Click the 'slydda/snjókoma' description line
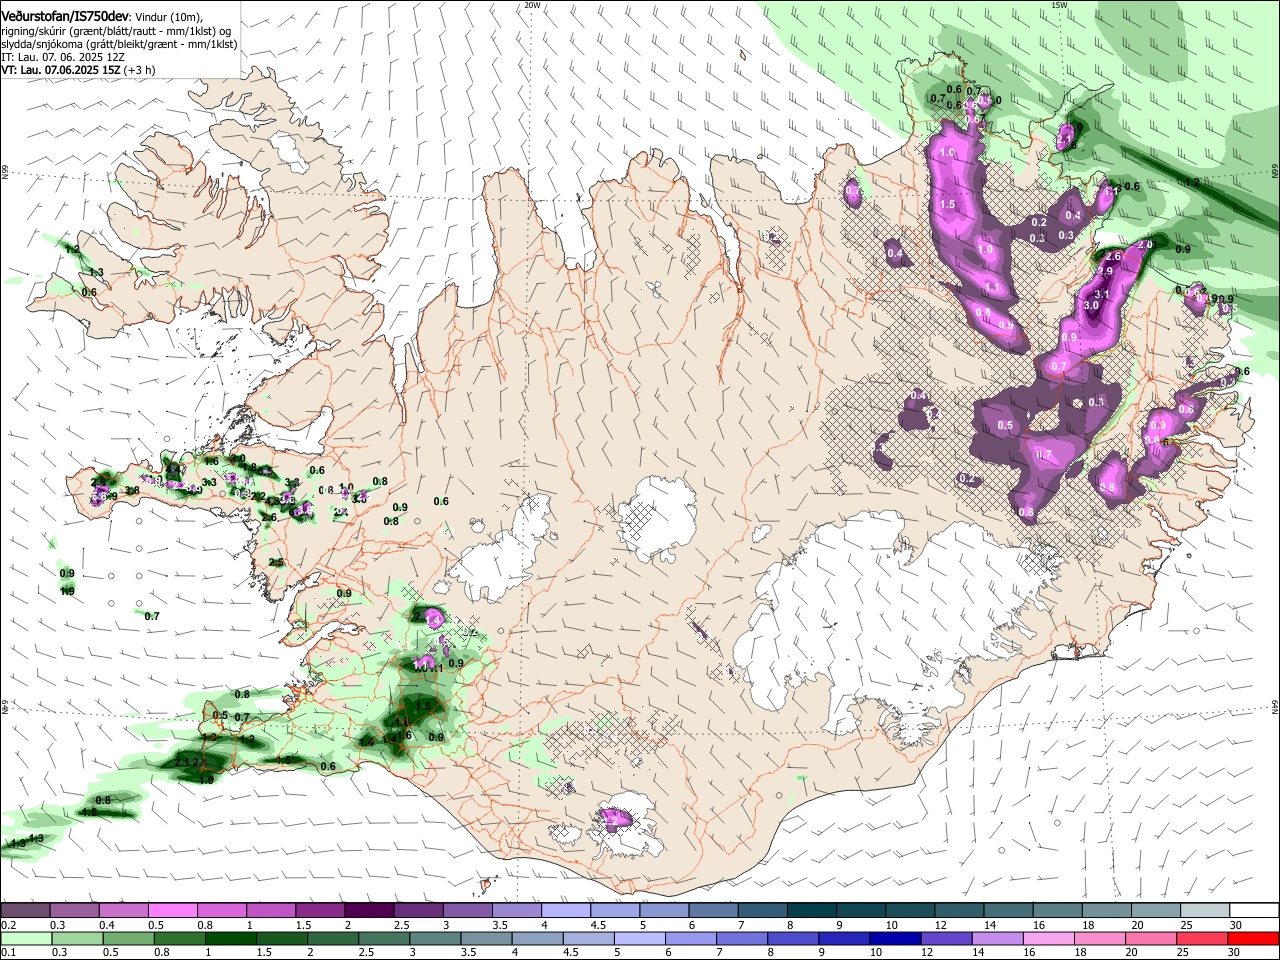 119,44
